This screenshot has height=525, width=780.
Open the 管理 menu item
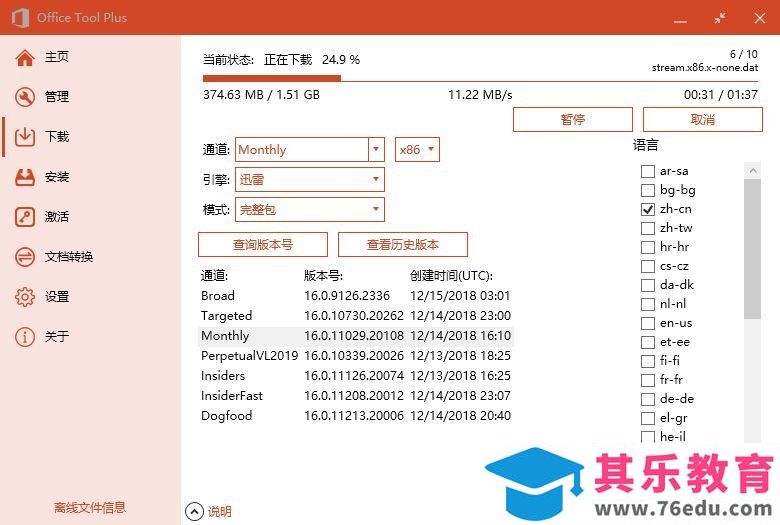[56, 97]
